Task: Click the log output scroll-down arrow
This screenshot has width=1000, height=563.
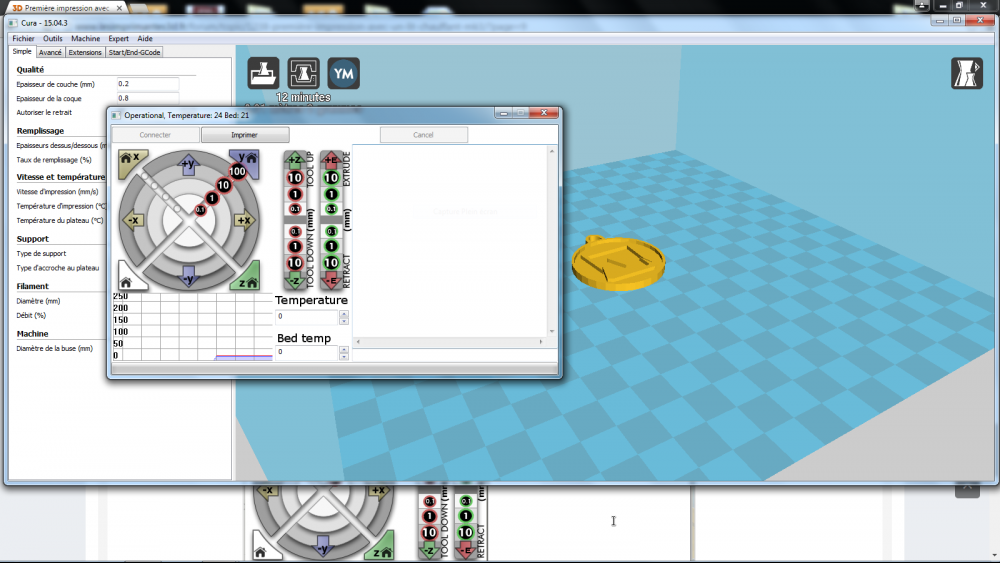Action: pos(552,332)
